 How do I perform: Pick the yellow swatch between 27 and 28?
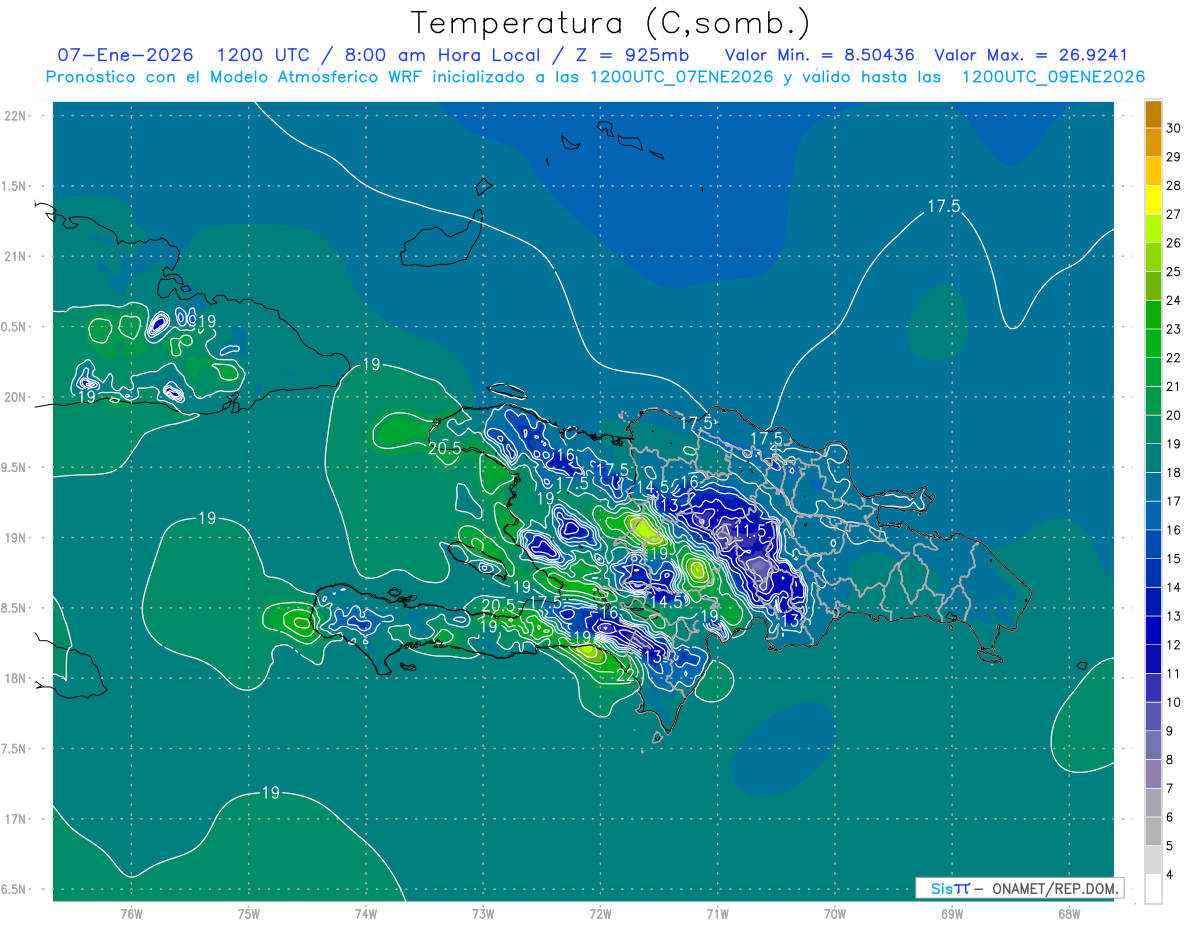pos(1153,200)
